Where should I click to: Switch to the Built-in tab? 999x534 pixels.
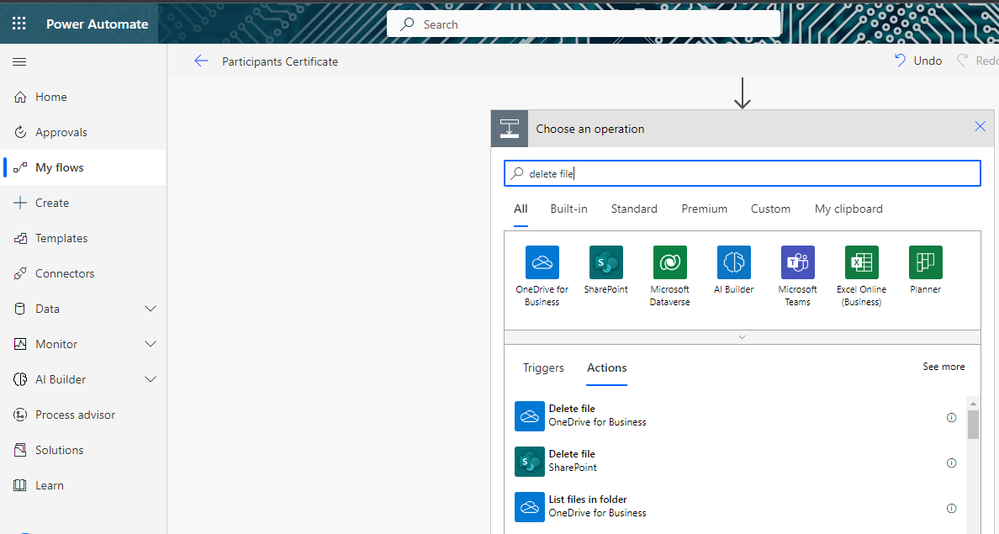tap(569, 209)
